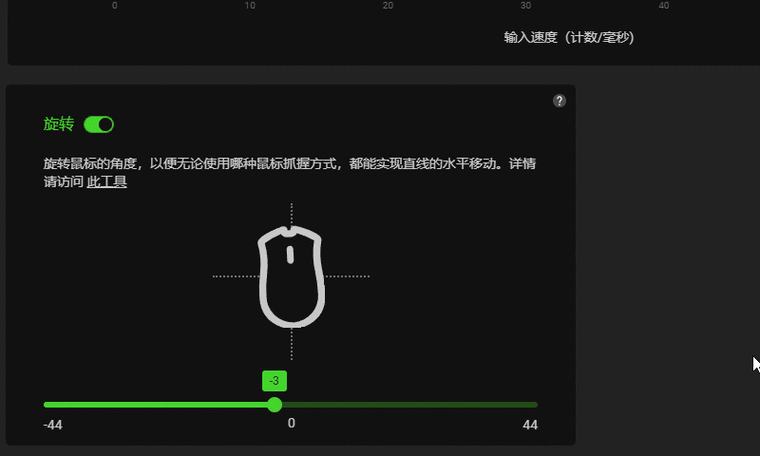Click the -3 value label above slider

coord(274,381)
